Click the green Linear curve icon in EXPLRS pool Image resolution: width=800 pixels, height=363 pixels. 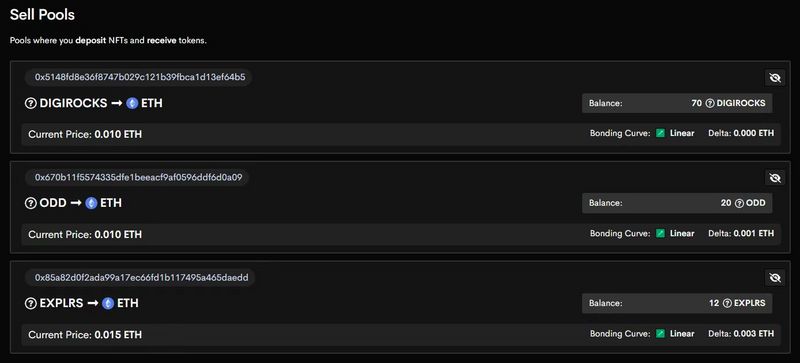pos(661,333)
